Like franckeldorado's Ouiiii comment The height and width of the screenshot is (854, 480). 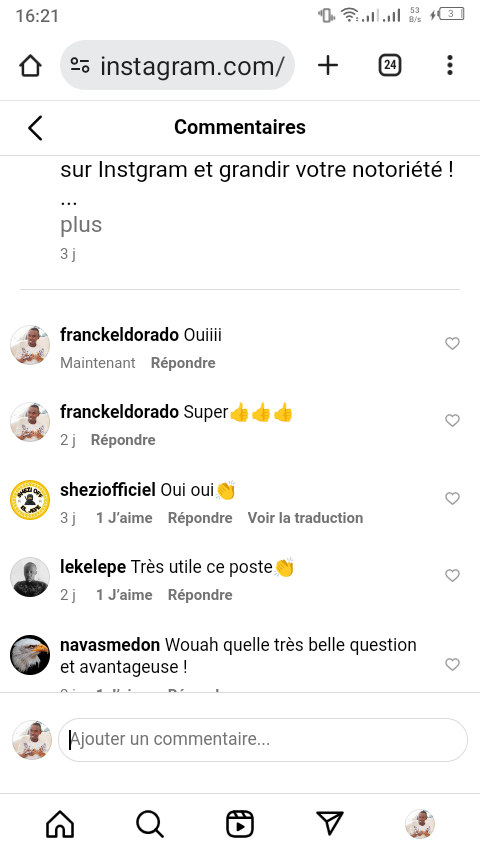tap(452, 343)
